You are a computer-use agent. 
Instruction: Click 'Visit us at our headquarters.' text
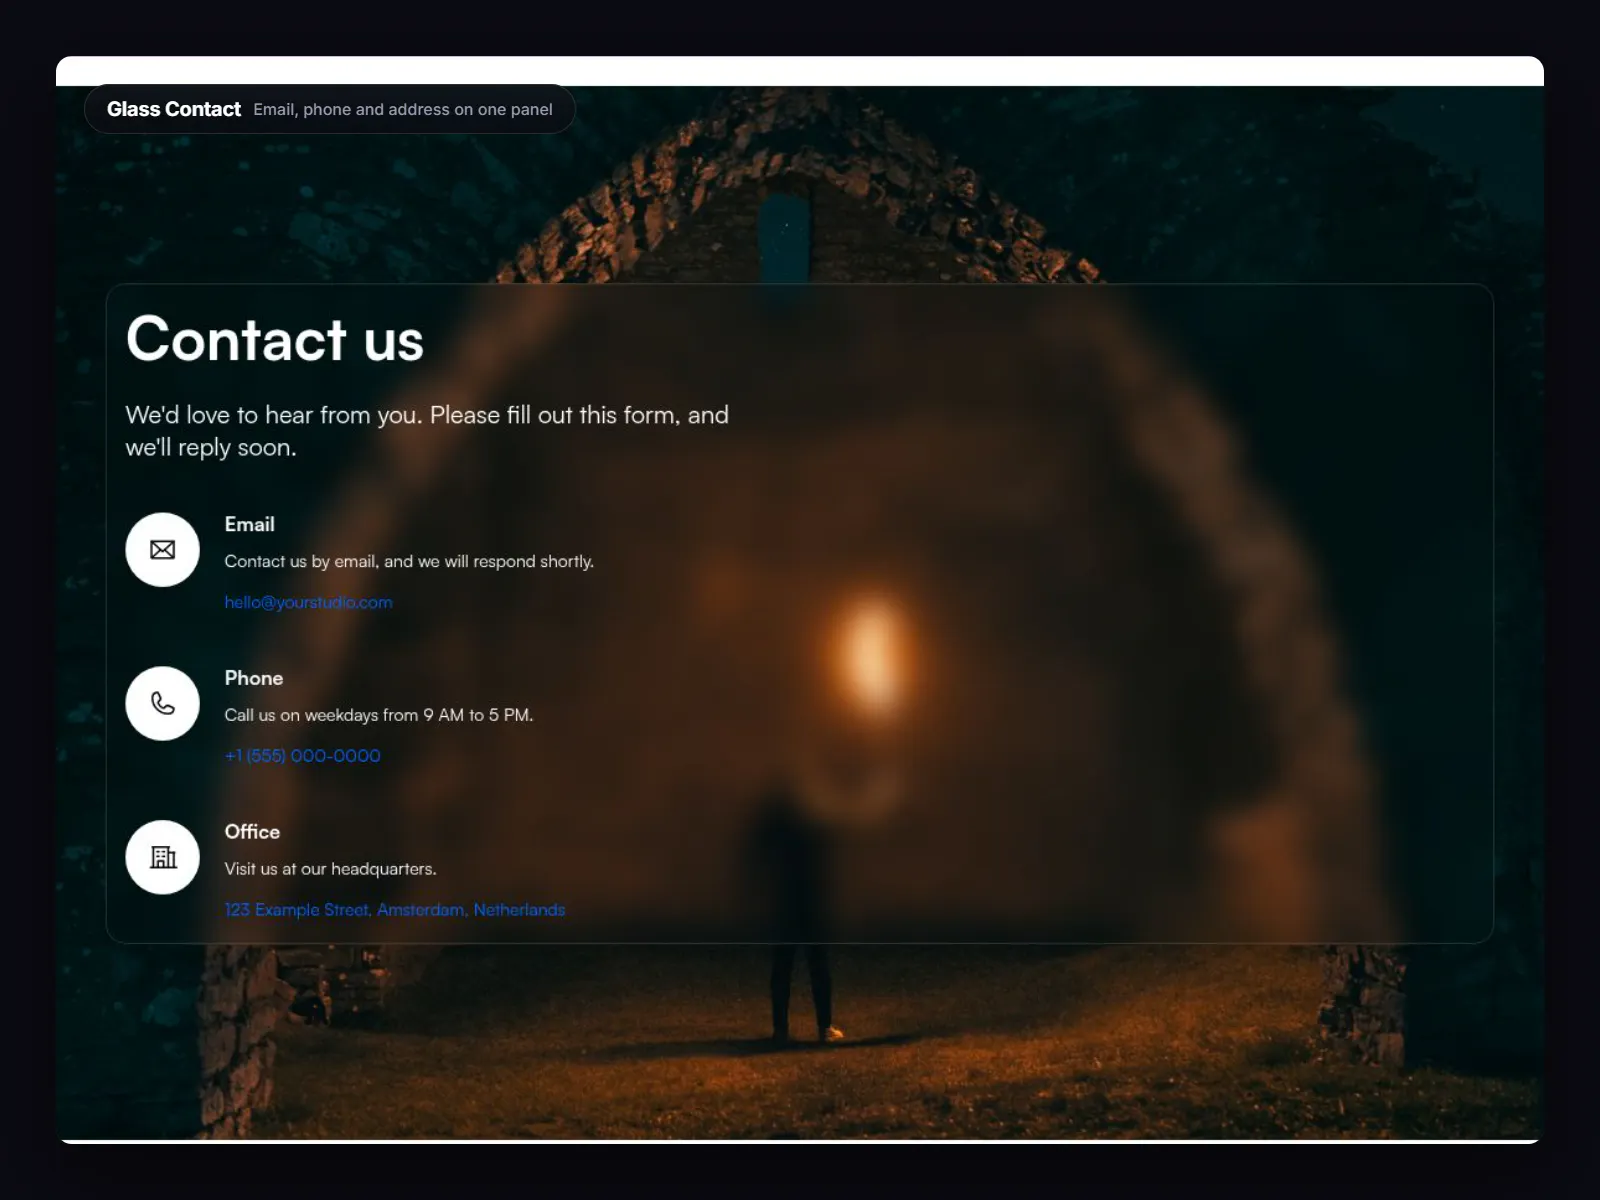coord(330,869)
